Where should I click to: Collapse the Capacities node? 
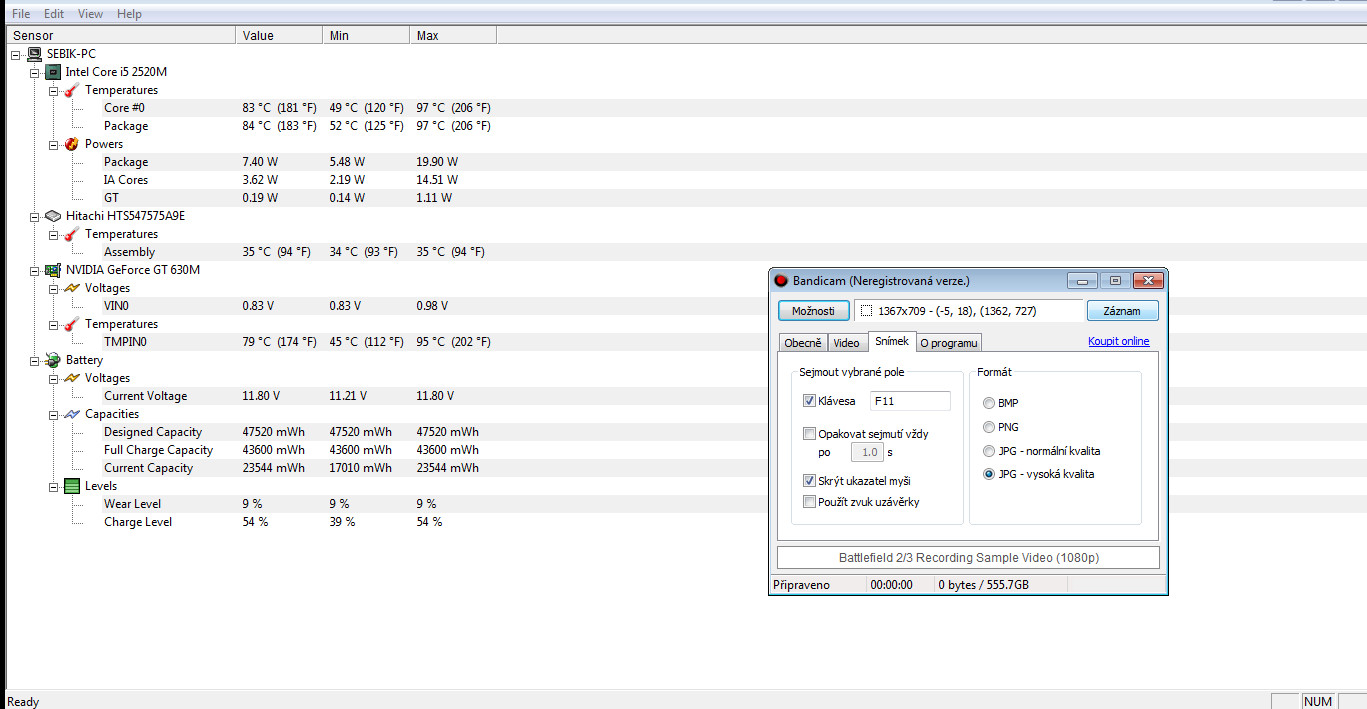pyautogui.click(x=53, y=414)
